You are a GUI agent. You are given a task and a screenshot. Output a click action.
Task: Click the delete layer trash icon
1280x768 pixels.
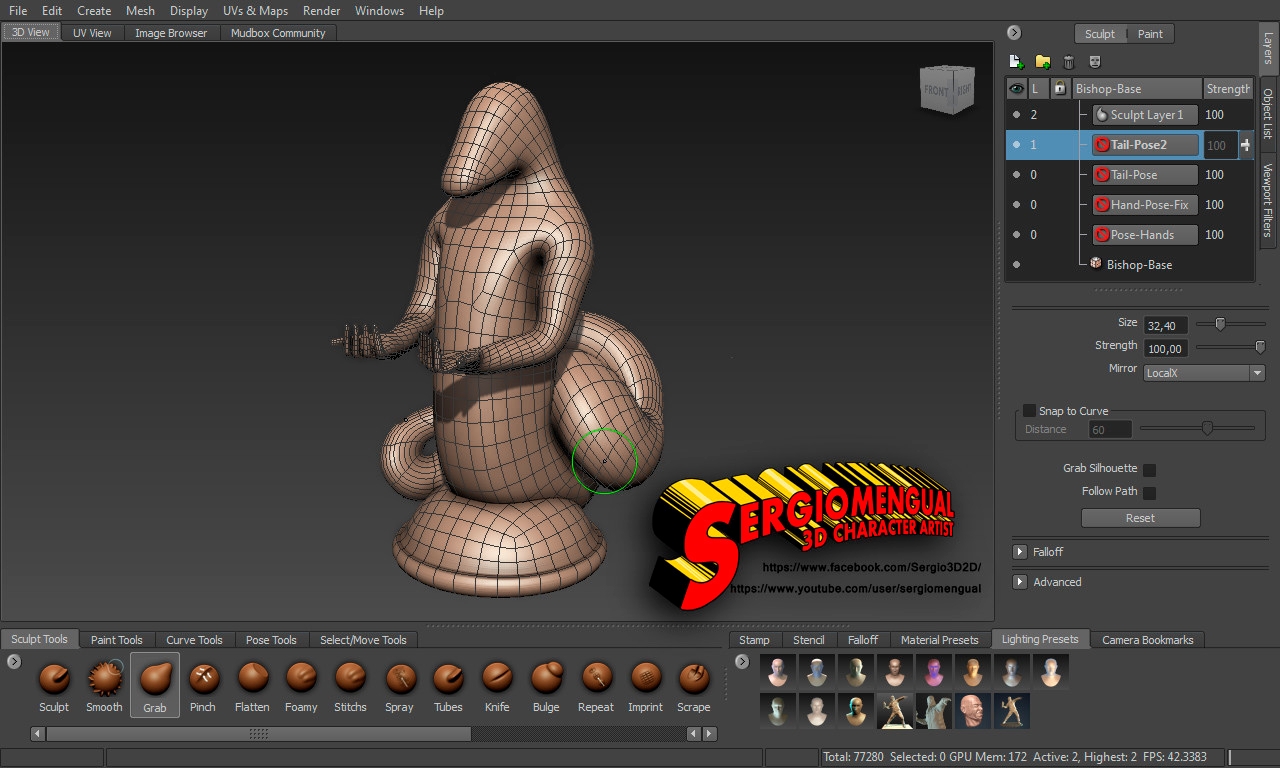pos(1069,62)
